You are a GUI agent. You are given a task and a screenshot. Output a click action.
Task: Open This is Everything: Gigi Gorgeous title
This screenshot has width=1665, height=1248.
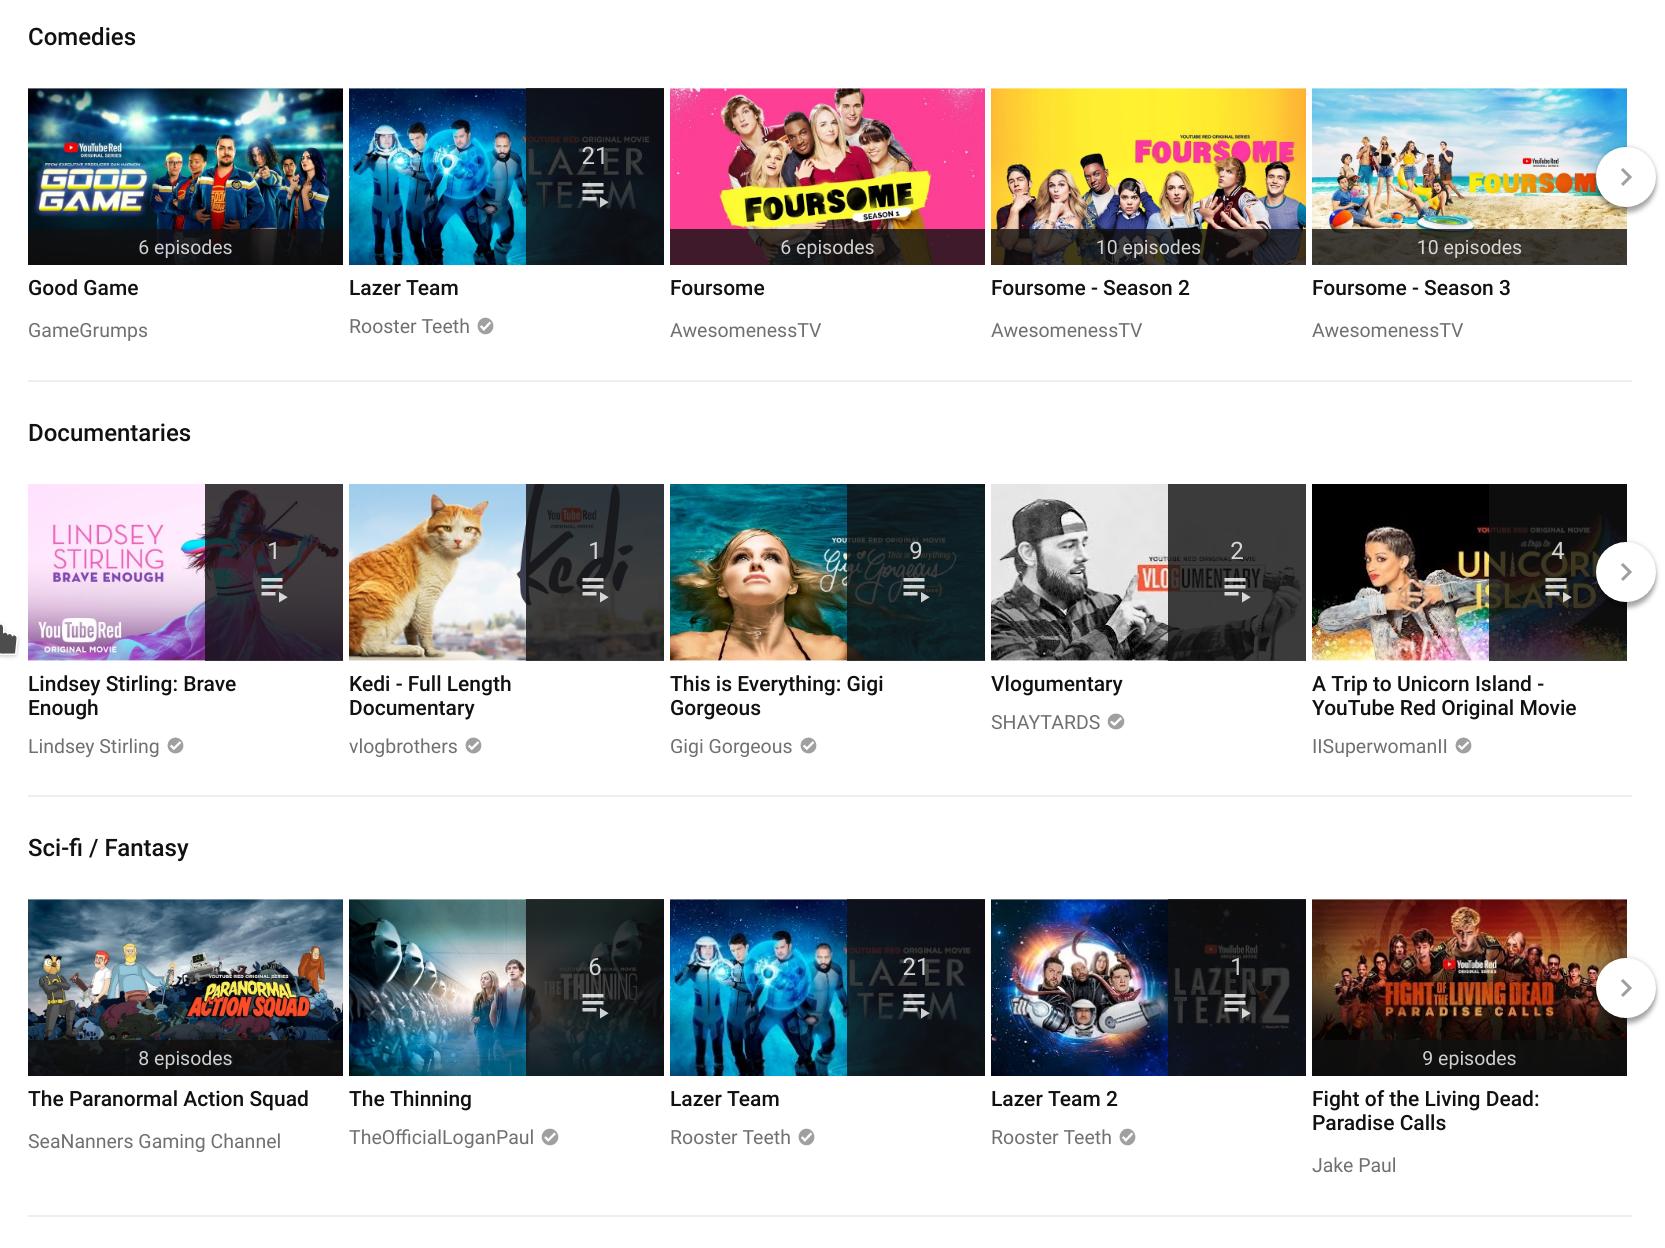tap(776, 696)
